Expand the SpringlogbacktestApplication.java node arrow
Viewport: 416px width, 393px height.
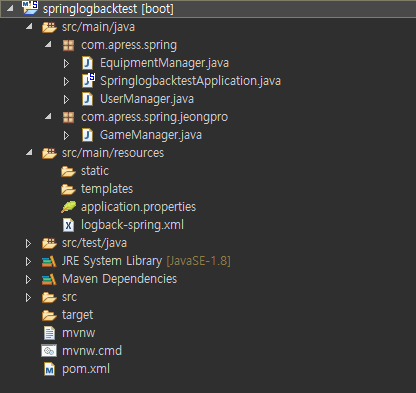point(66,81)
